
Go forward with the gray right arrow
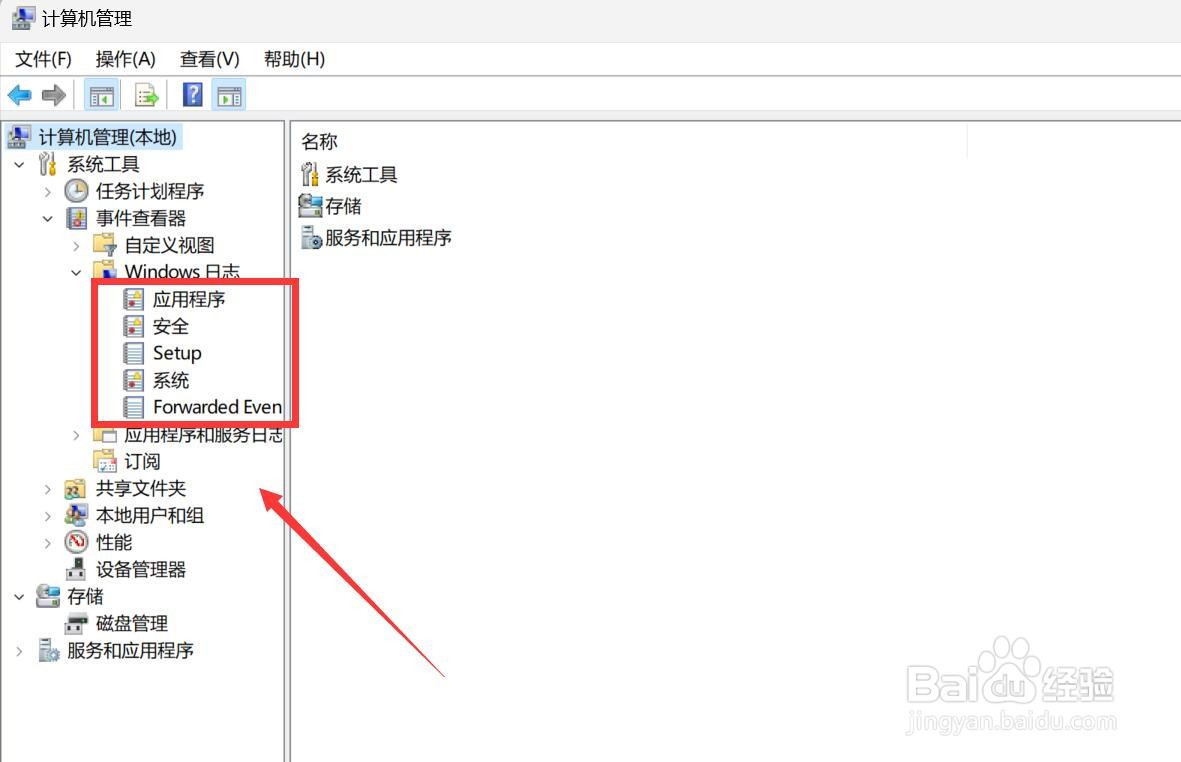tap(53, 96)
